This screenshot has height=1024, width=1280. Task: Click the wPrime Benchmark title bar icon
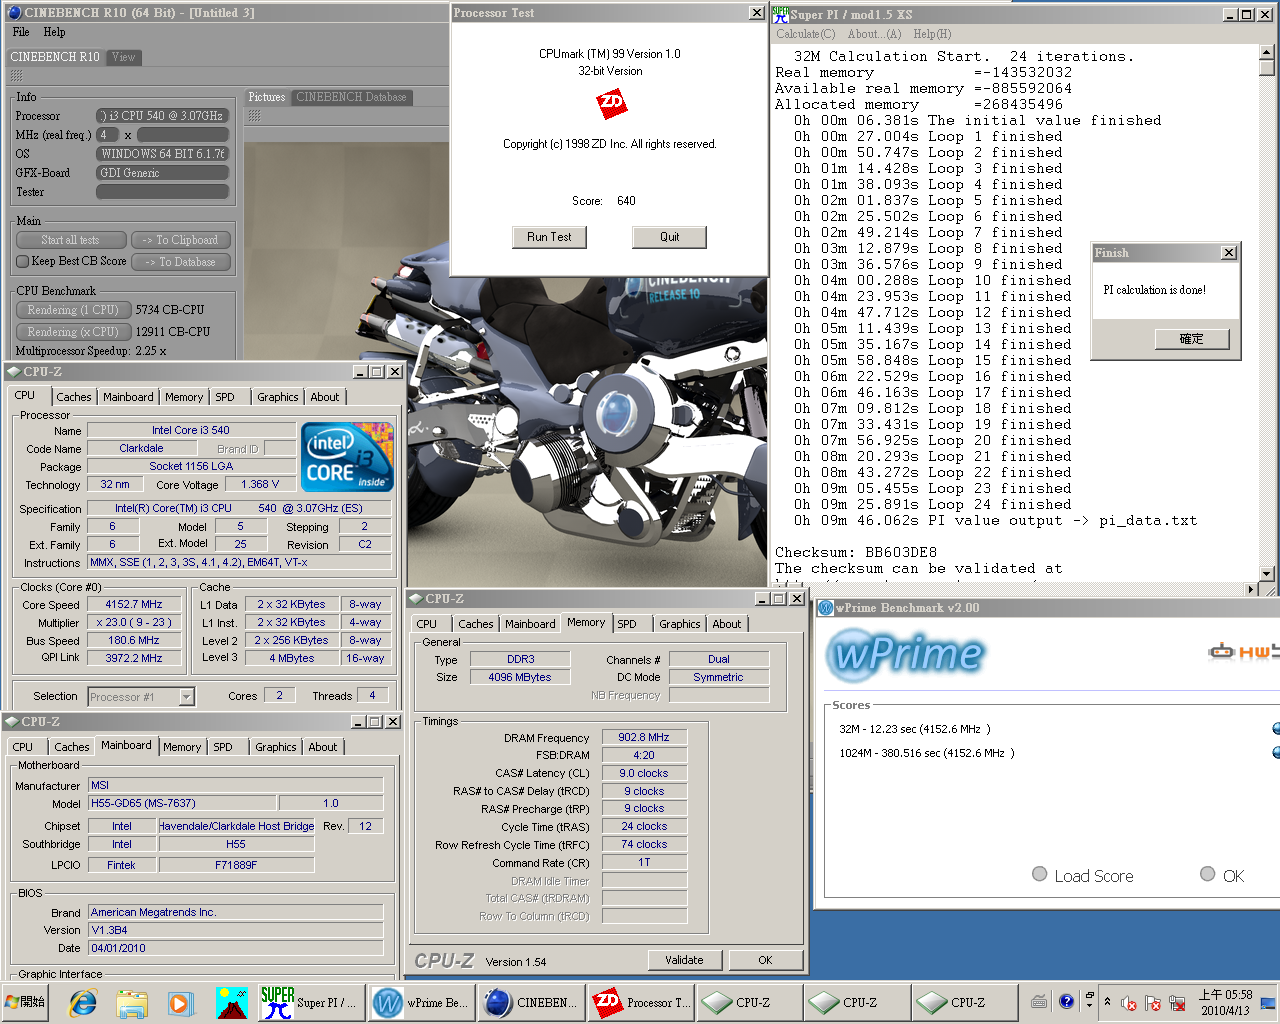(826, 608)
